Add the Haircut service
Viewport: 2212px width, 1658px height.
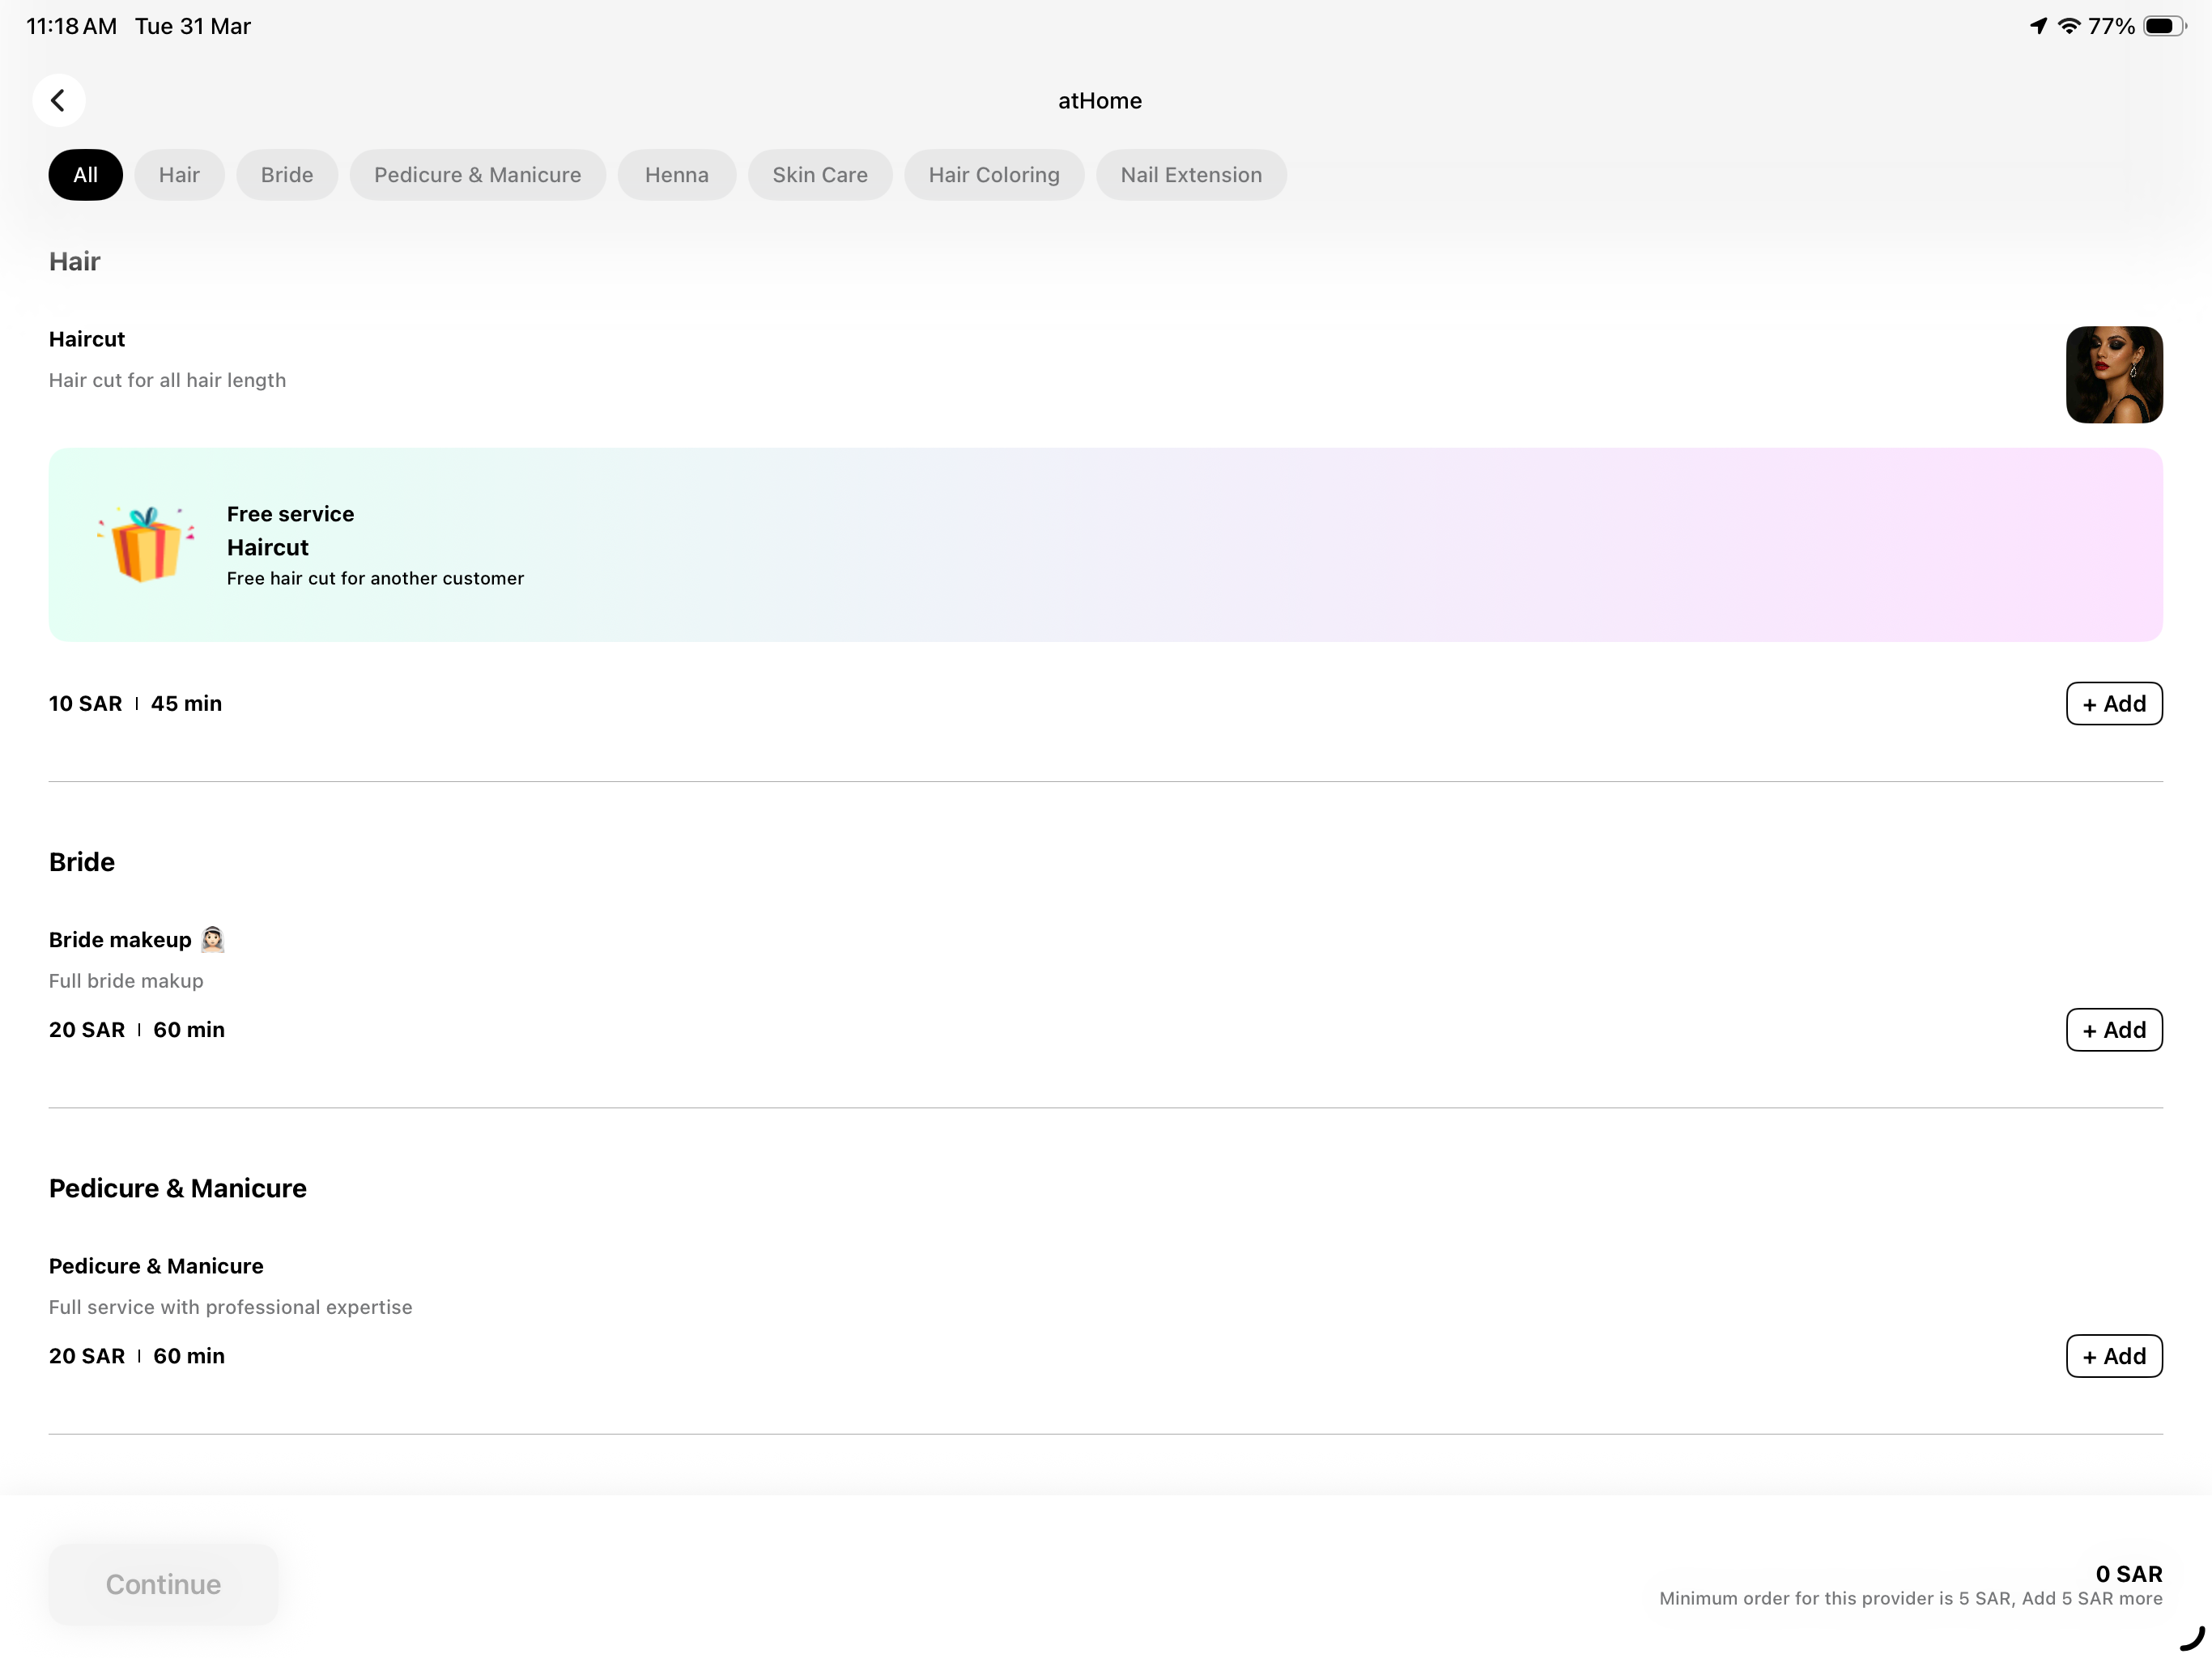[2114, 703]
